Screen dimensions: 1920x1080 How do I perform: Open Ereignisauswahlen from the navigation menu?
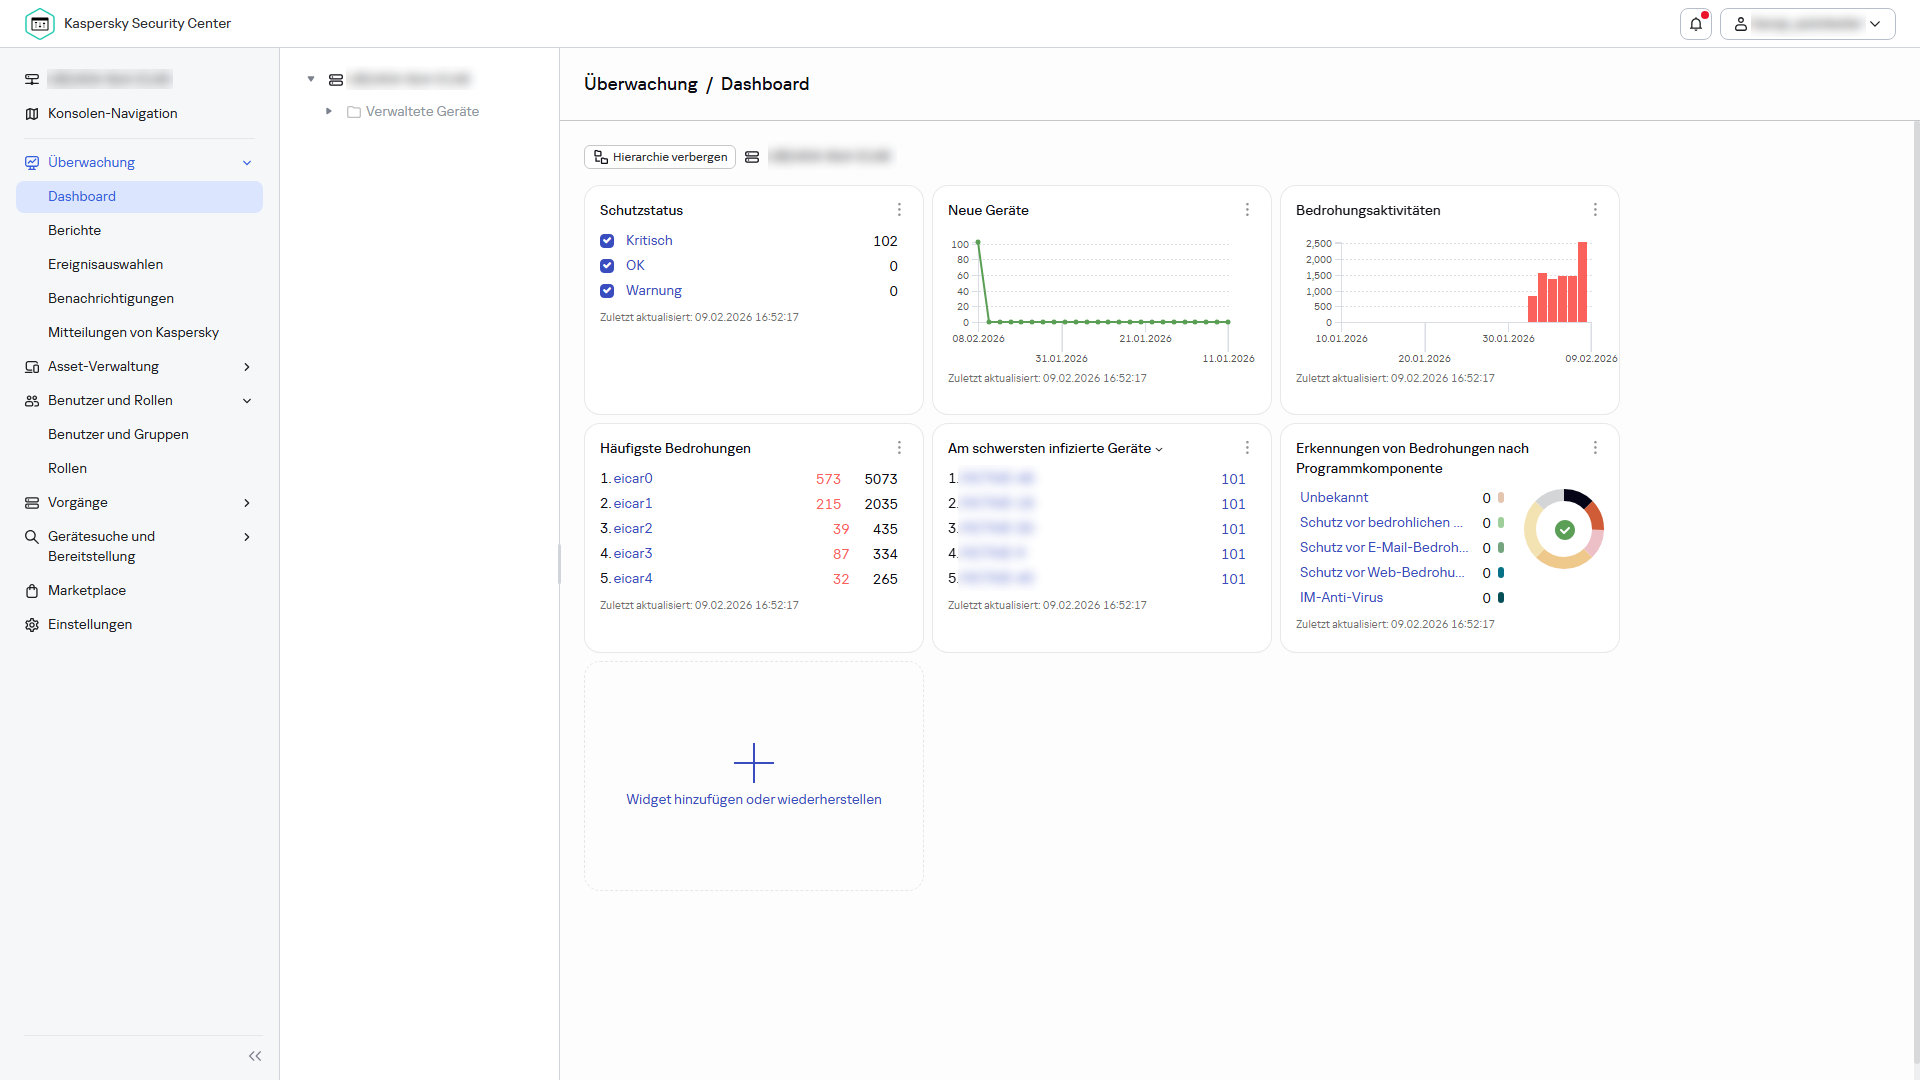105,264
